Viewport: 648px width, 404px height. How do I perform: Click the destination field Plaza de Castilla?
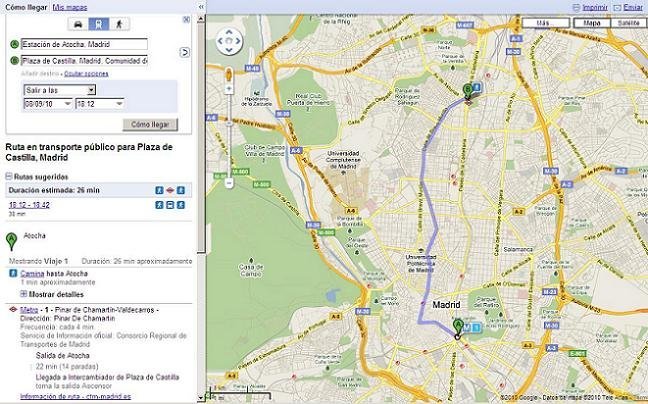point(84,61)
